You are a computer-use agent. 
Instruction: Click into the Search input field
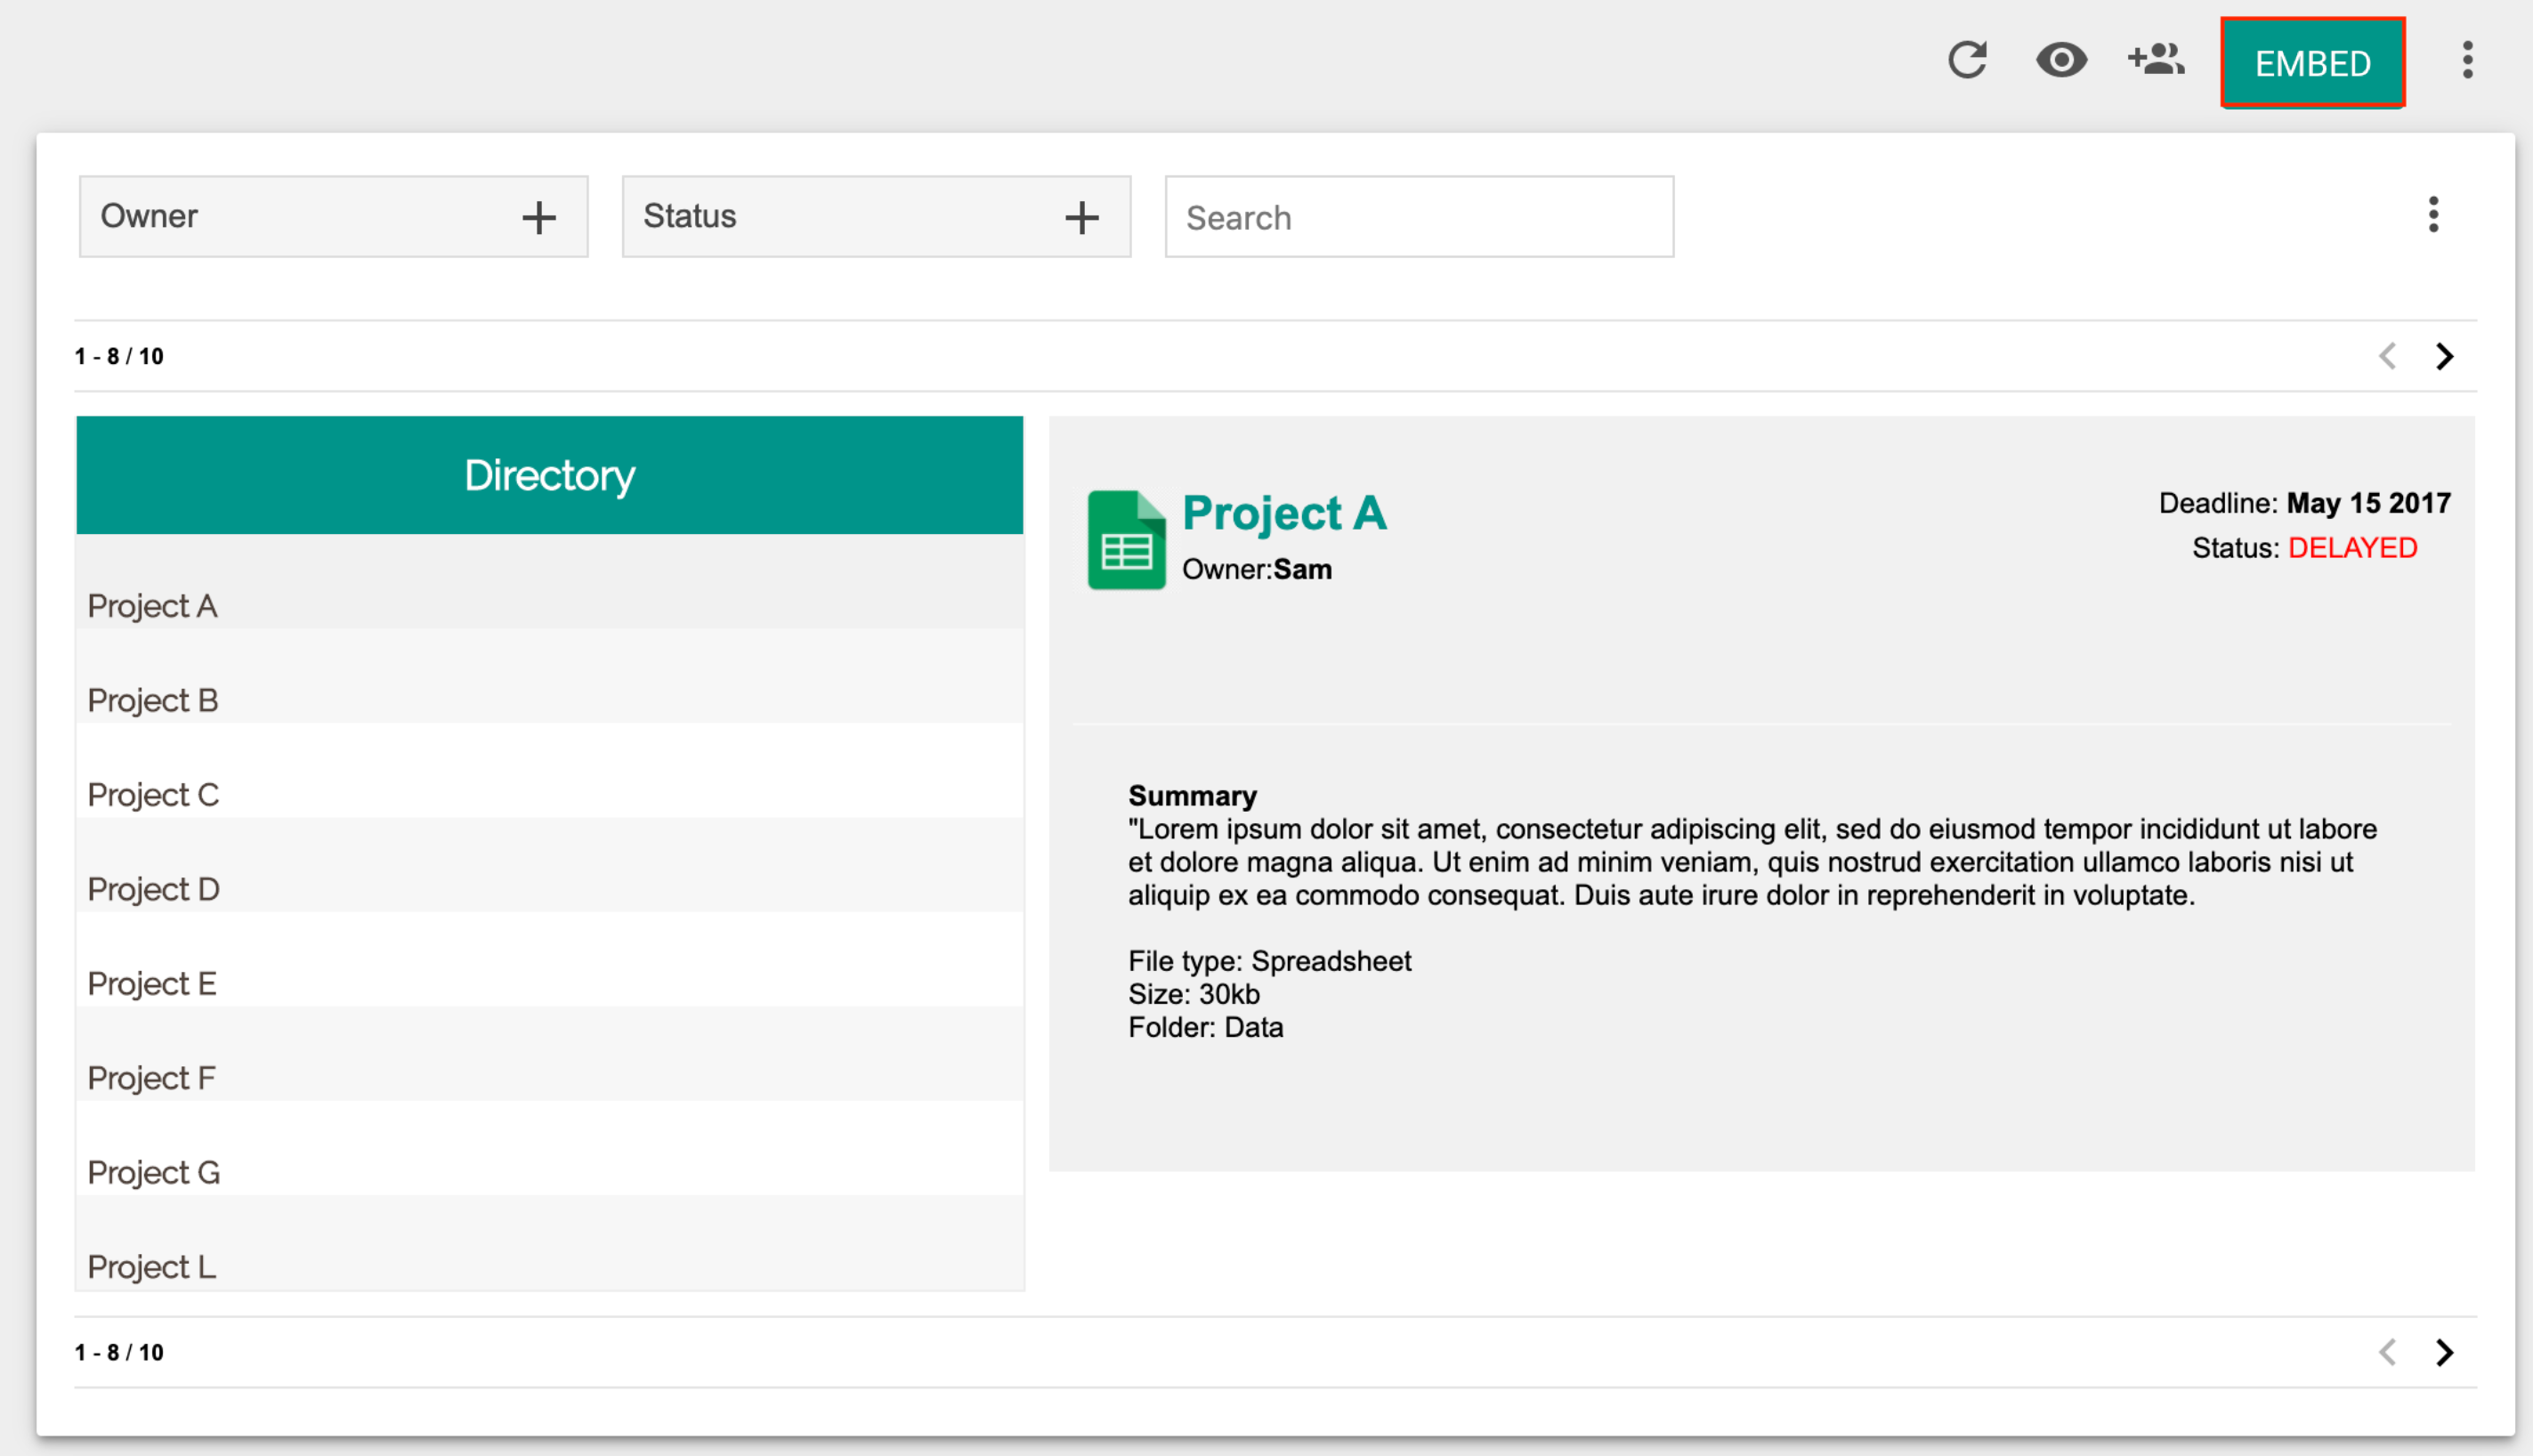tap(1419, 217)
